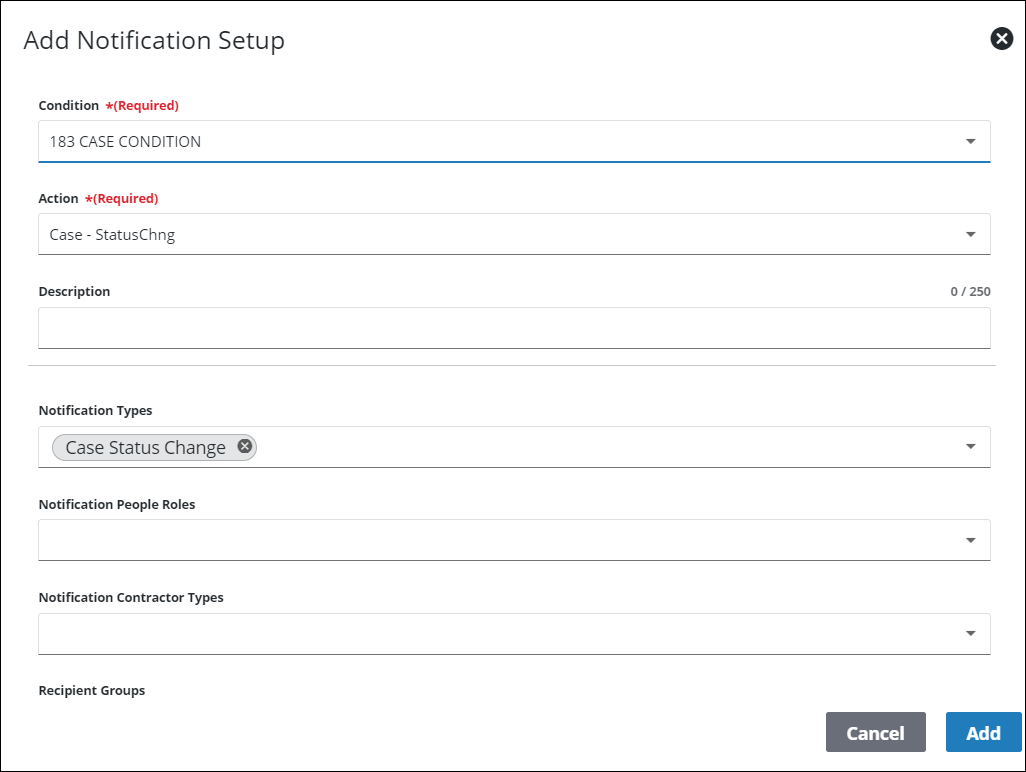Open the Condition selector showing 183 CASE CONDITION
Viewport: 1026px width, 772px height.
(500, 141)
